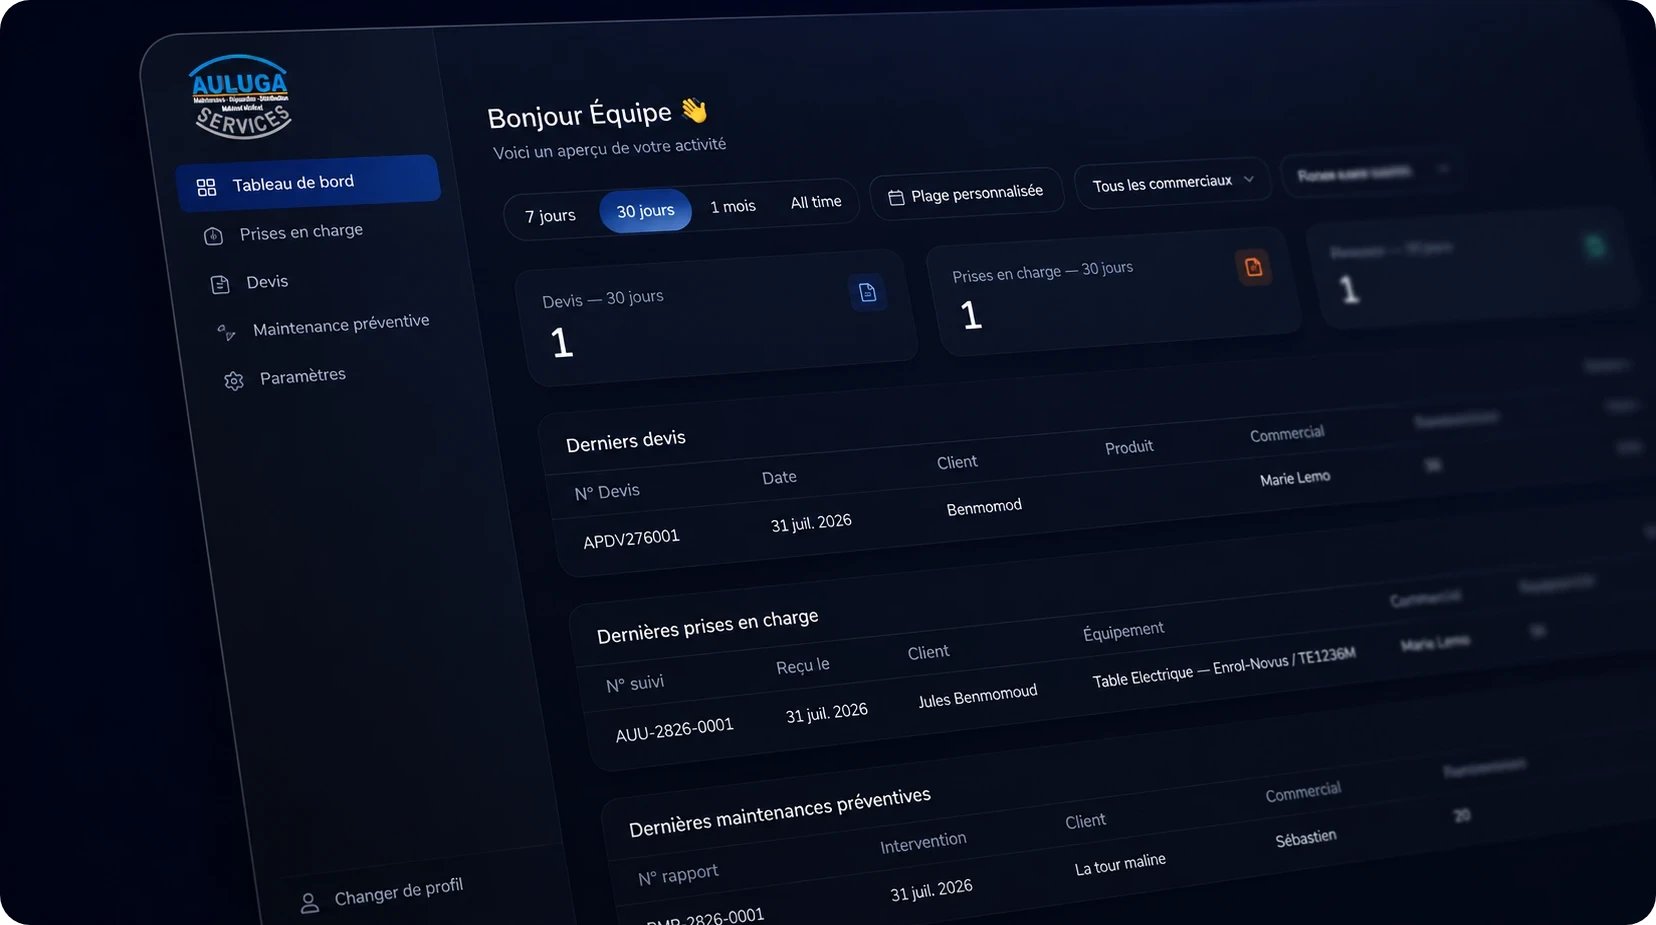Open the Plage personnalisée date range
1656x925 pixels.
[x=966, y=194]
